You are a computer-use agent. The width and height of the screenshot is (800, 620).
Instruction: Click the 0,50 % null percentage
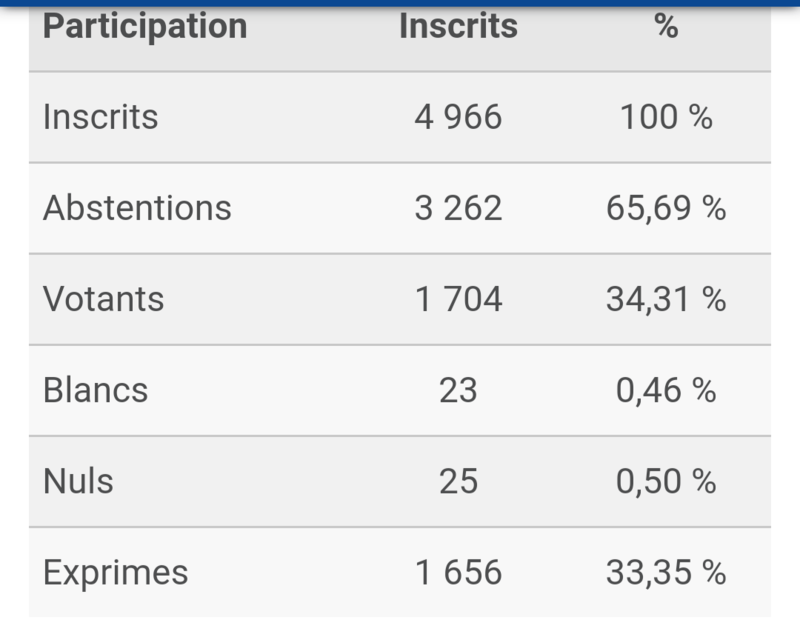[x=666, y=481]
